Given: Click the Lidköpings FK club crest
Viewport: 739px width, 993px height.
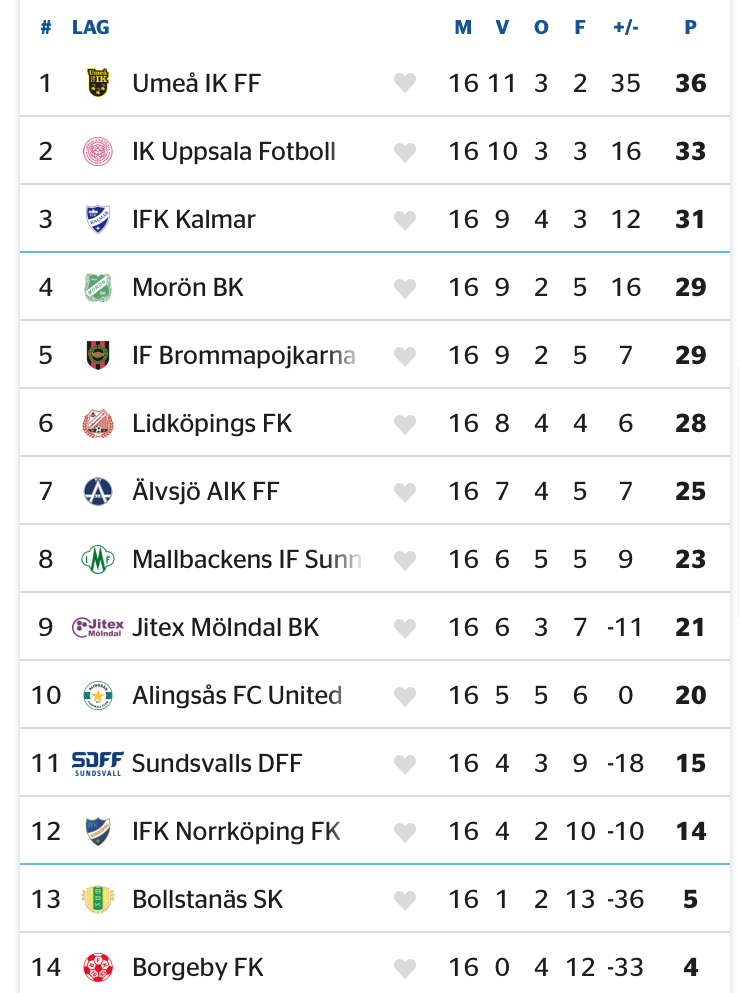Looking at the screenshot, I should click(98, 423).
